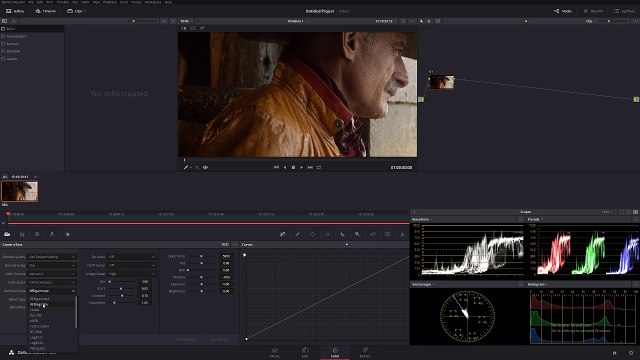
Task: Toggle loop playback in viewer
Action: coord(319,167)
